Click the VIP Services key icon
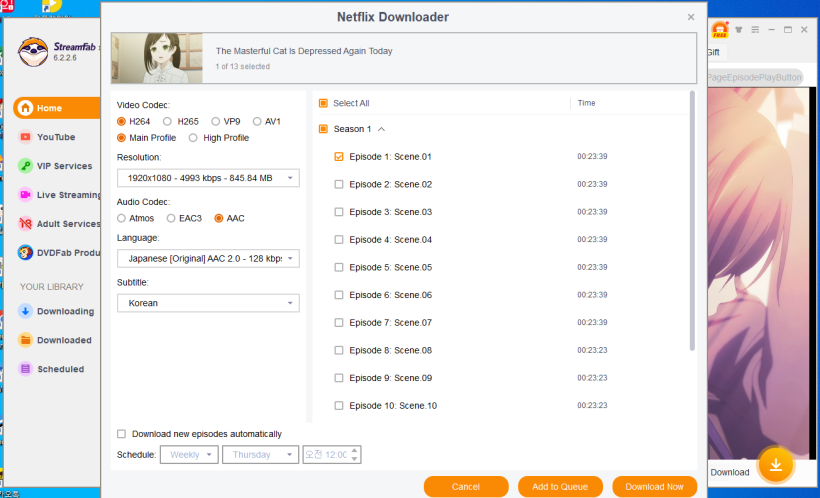The width and height of the screenshot is (820, 498). tap(25, 166)
